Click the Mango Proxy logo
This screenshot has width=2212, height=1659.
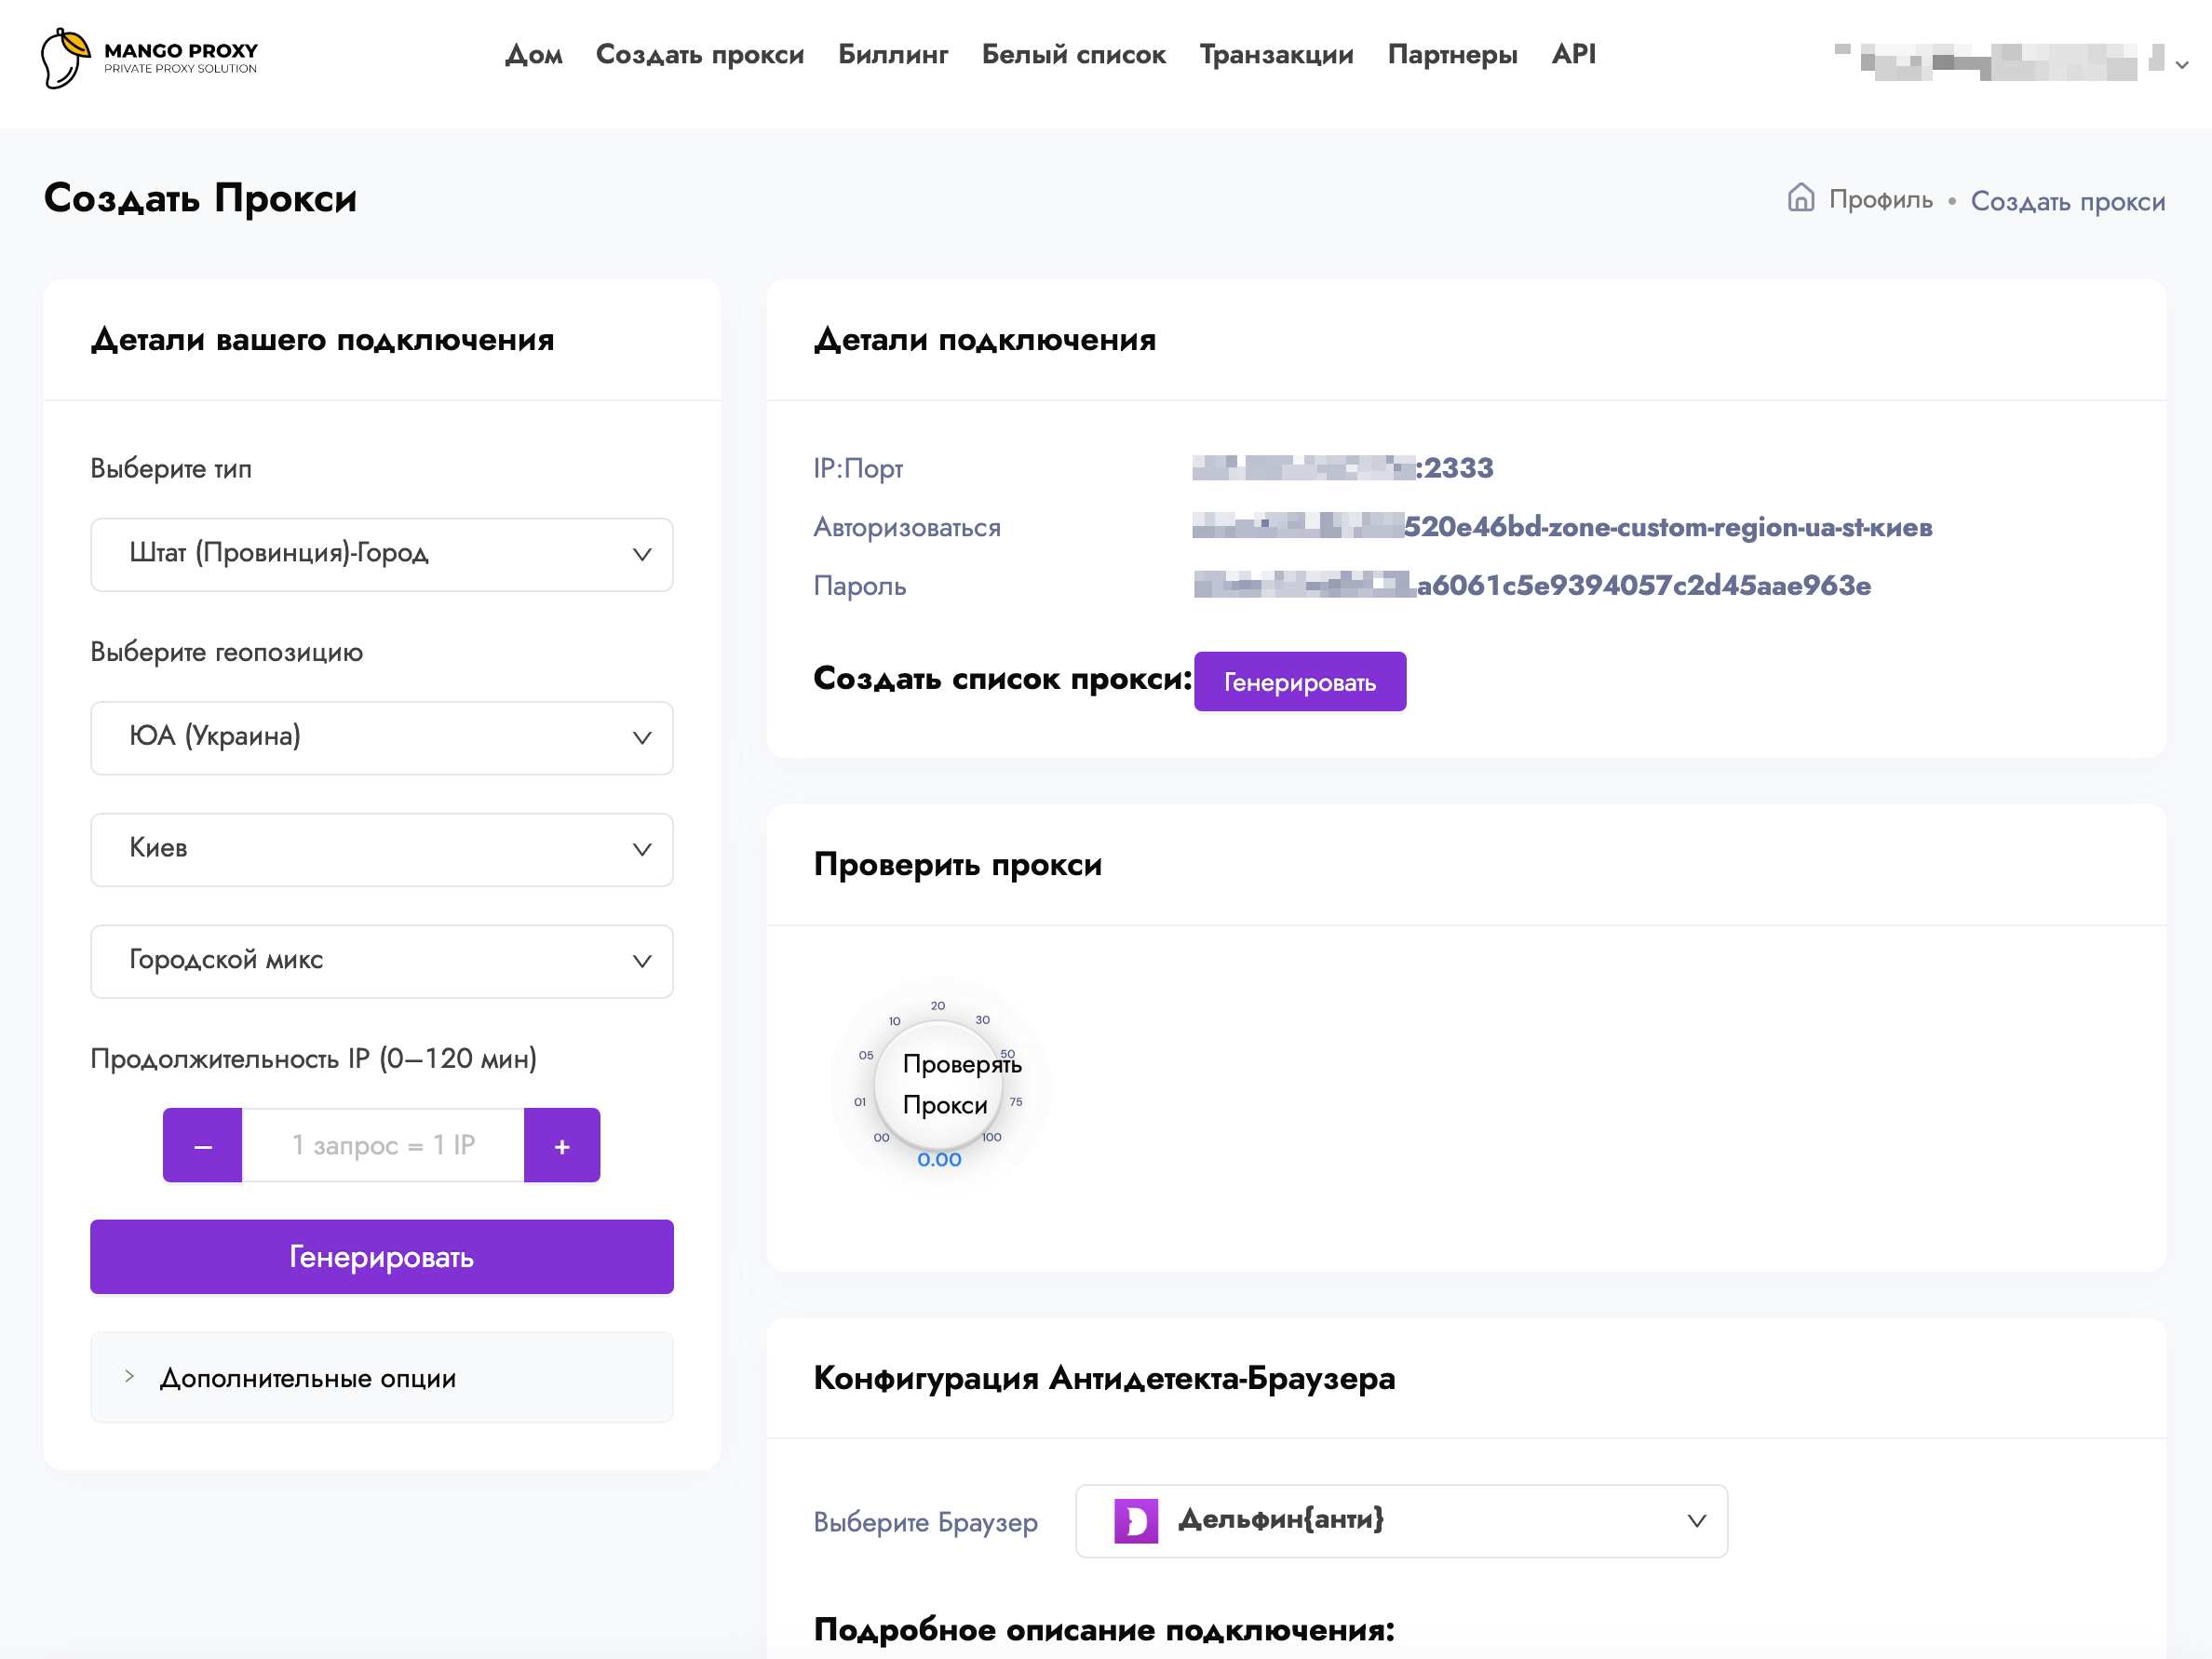tap(148, 57)
